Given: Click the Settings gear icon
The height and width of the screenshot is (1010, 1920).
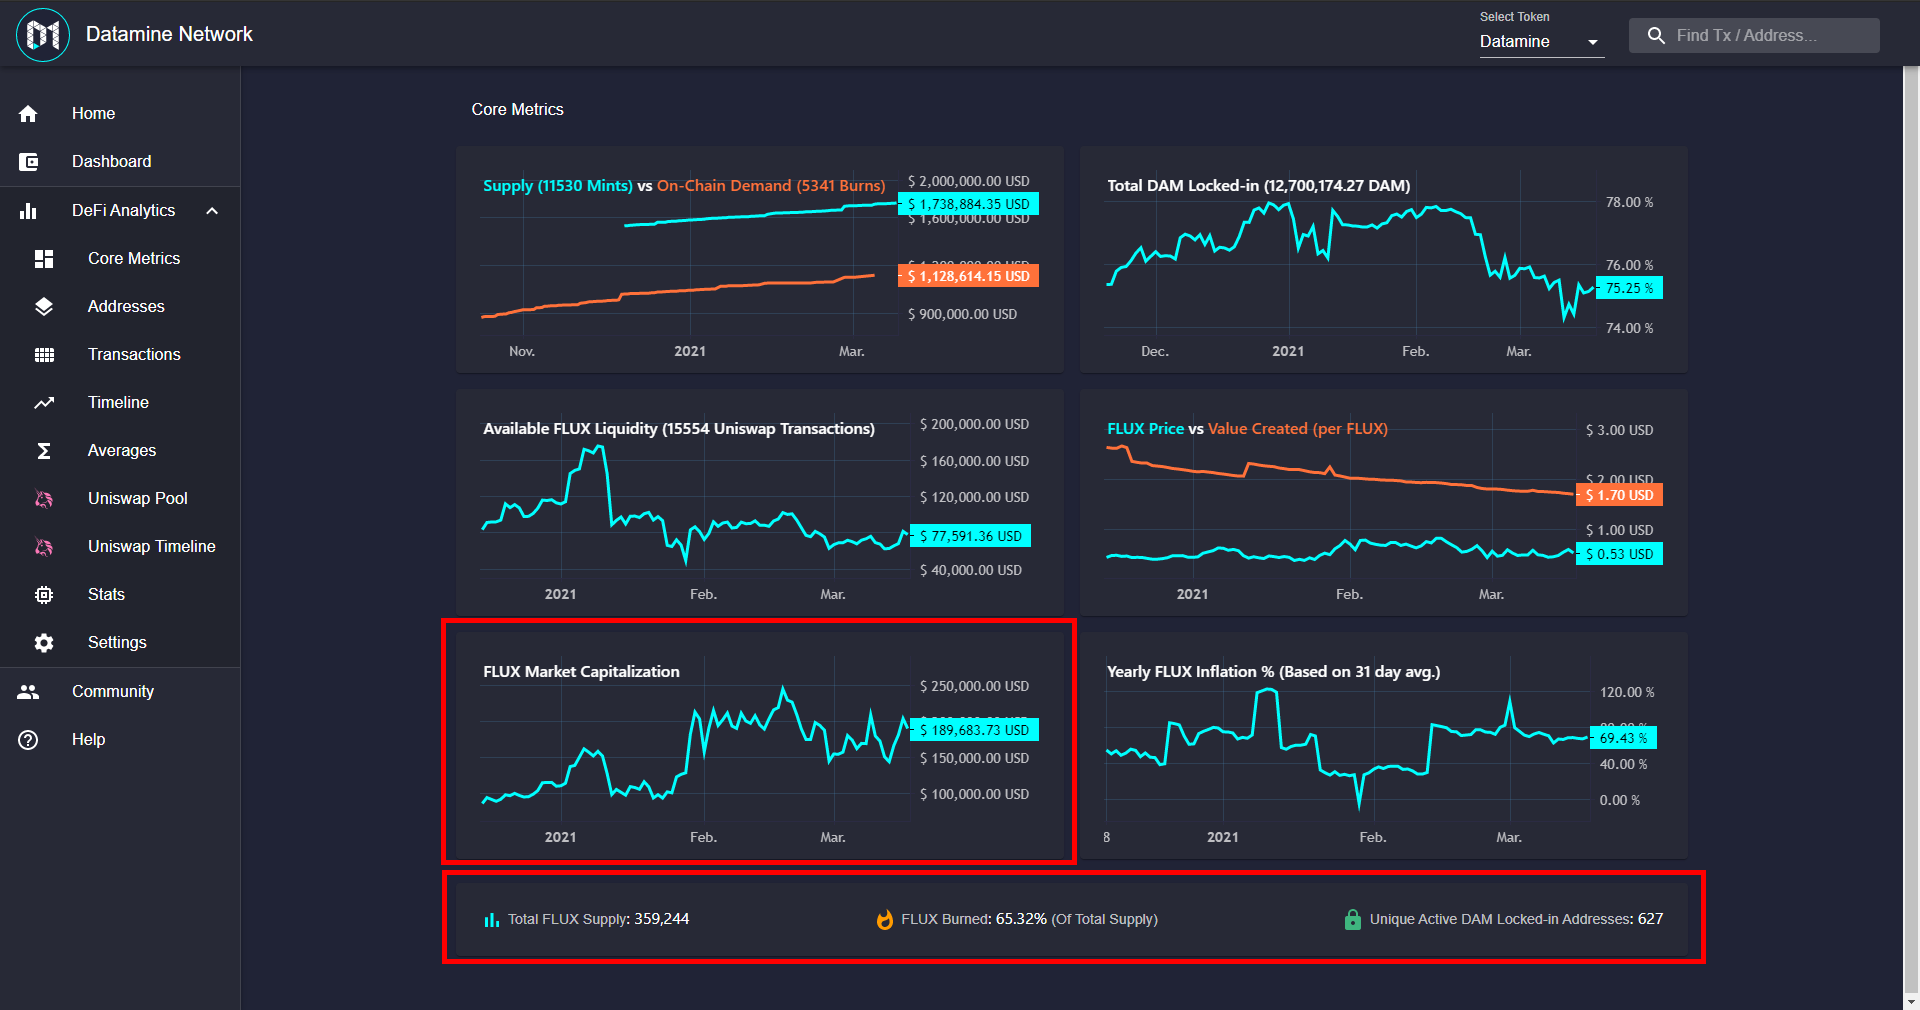Looking at the screenshot, I should tap(44, 643).
